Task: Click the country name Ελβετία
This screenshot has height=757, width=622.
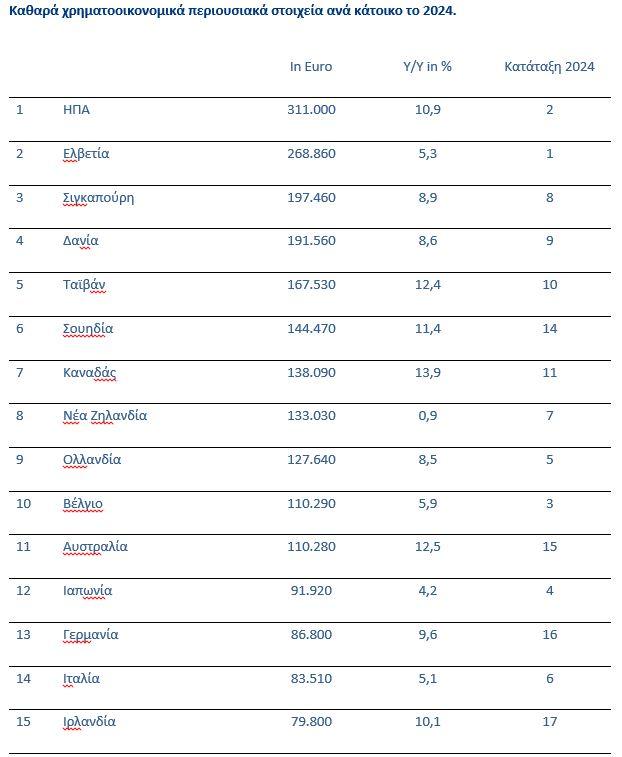Action: (x=86, y=153)
